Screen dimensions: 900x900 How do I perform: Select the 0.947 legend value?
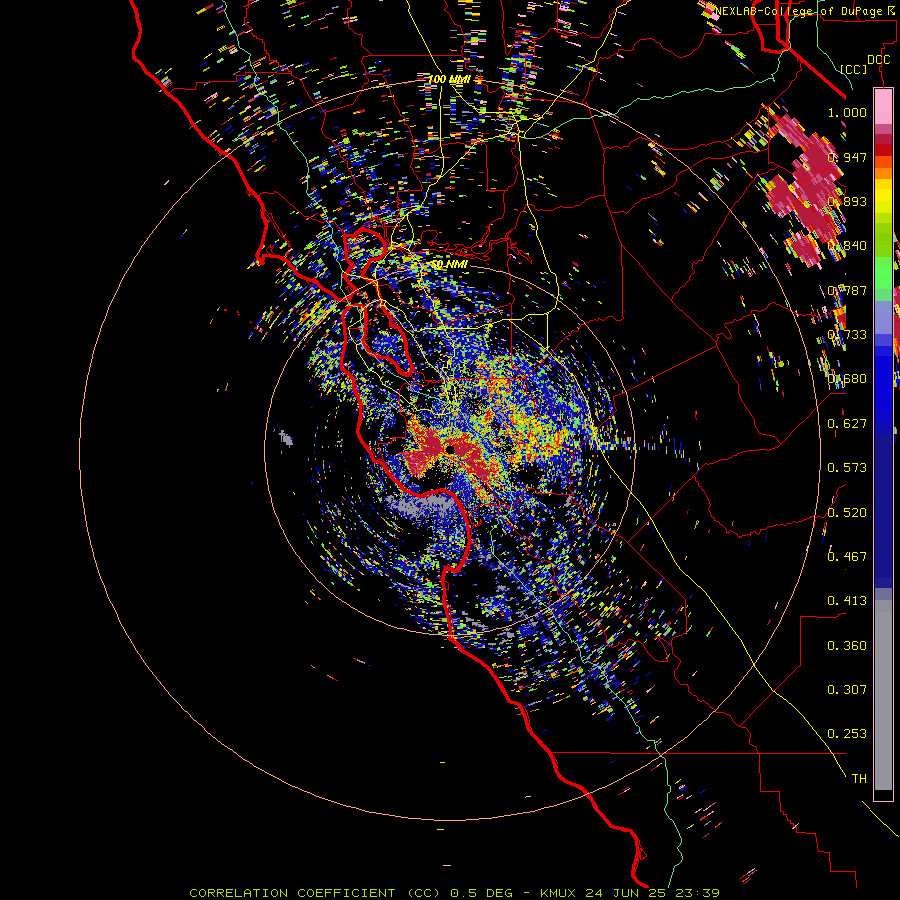(x=847, y=157)
